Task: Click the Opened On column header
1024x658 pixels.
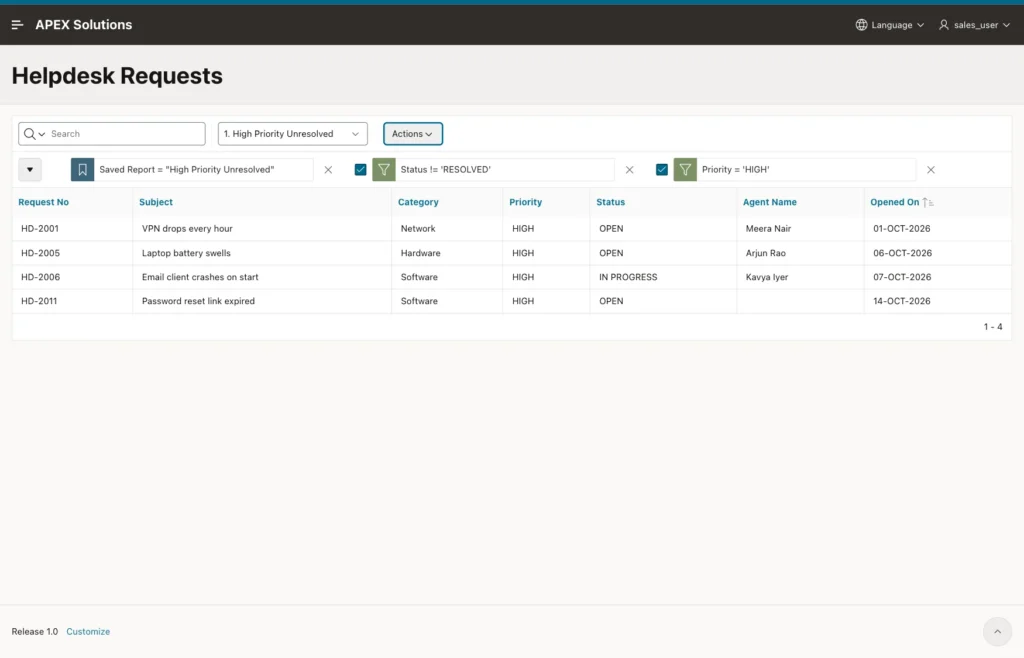Action: pyautogui.click(x=895, y=202)
